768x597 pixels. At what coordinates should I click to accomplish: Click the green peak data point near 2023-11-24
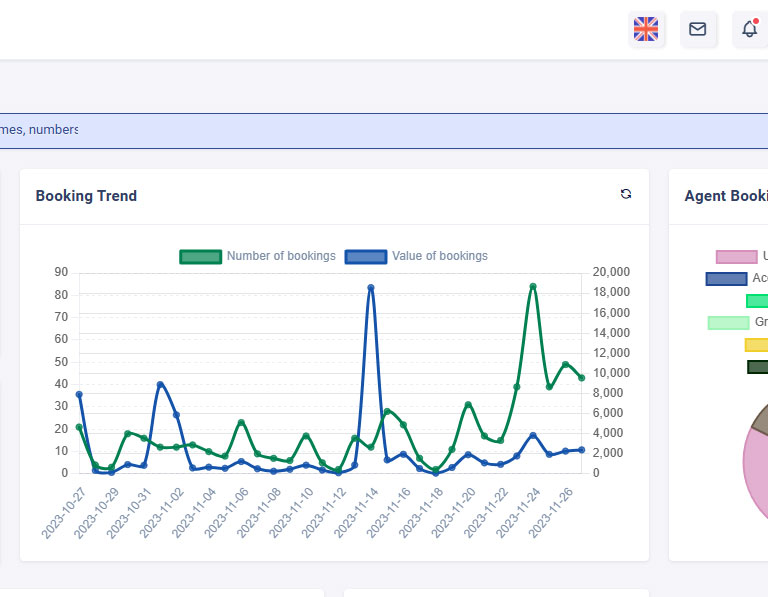pos(533,286)
